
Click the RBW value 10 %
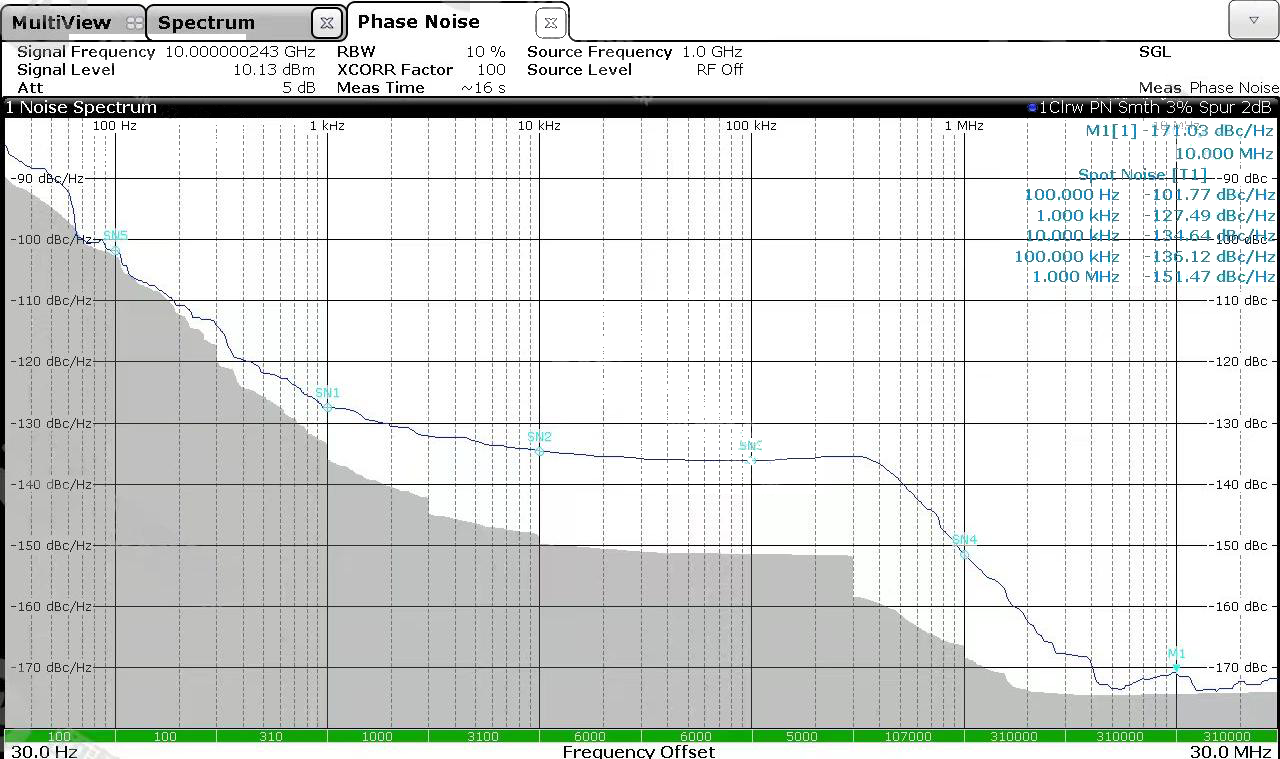(486, 51)
